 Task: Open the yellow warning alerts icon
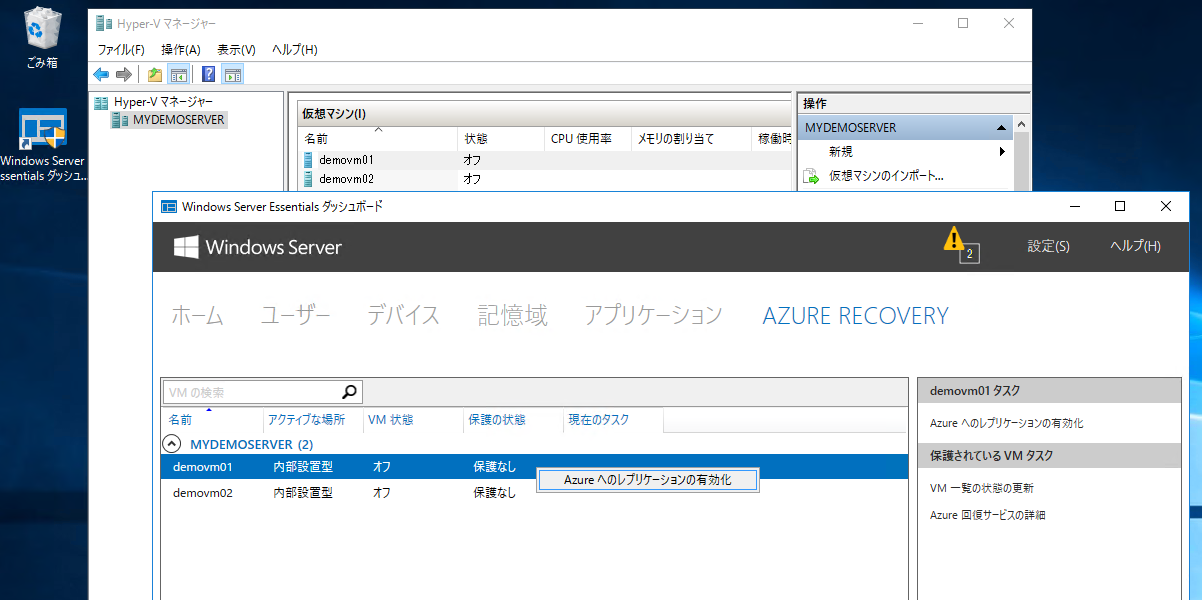pyautogui.click(x=955, y=240)
